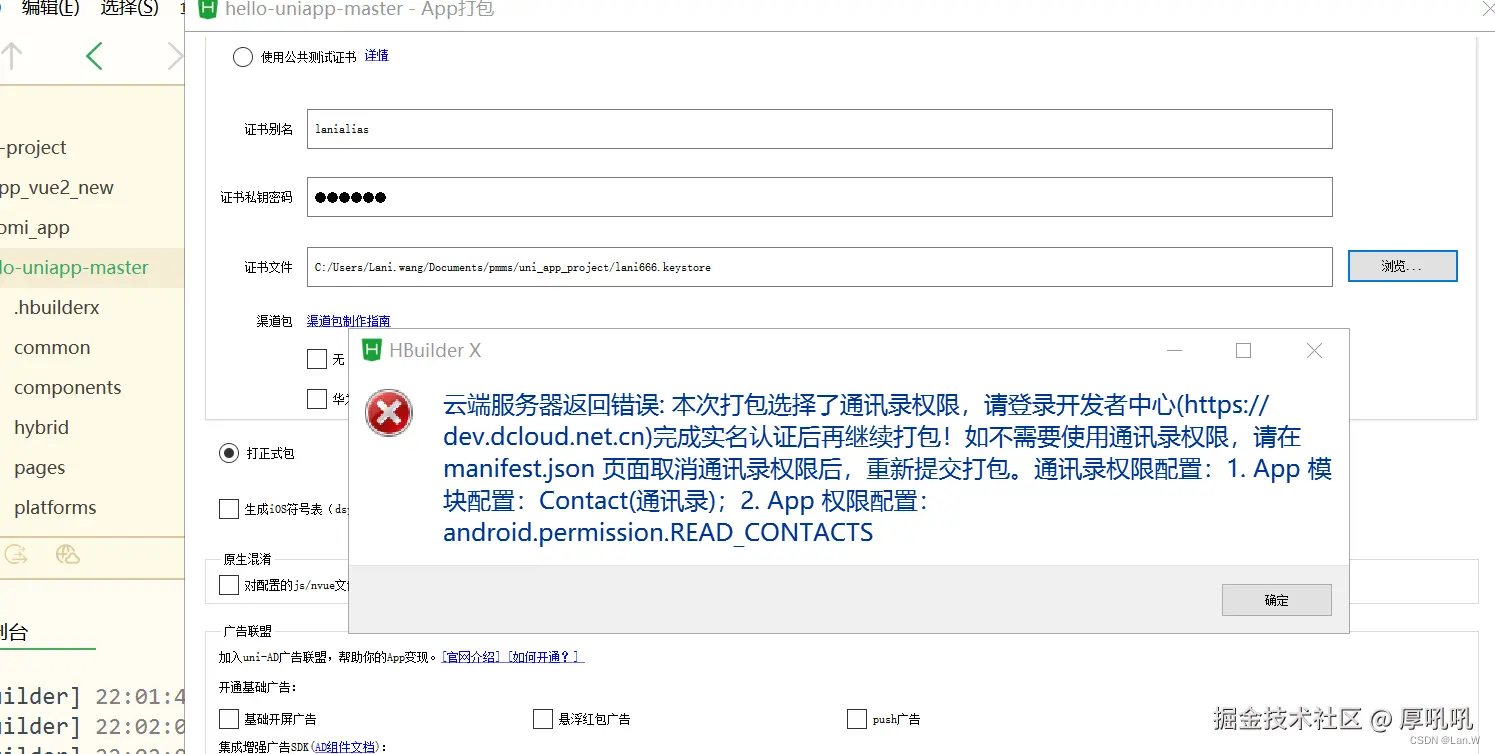Open the 如何开通? link
This screenshot has width=1495, height=754.
[x=545, y=657]
